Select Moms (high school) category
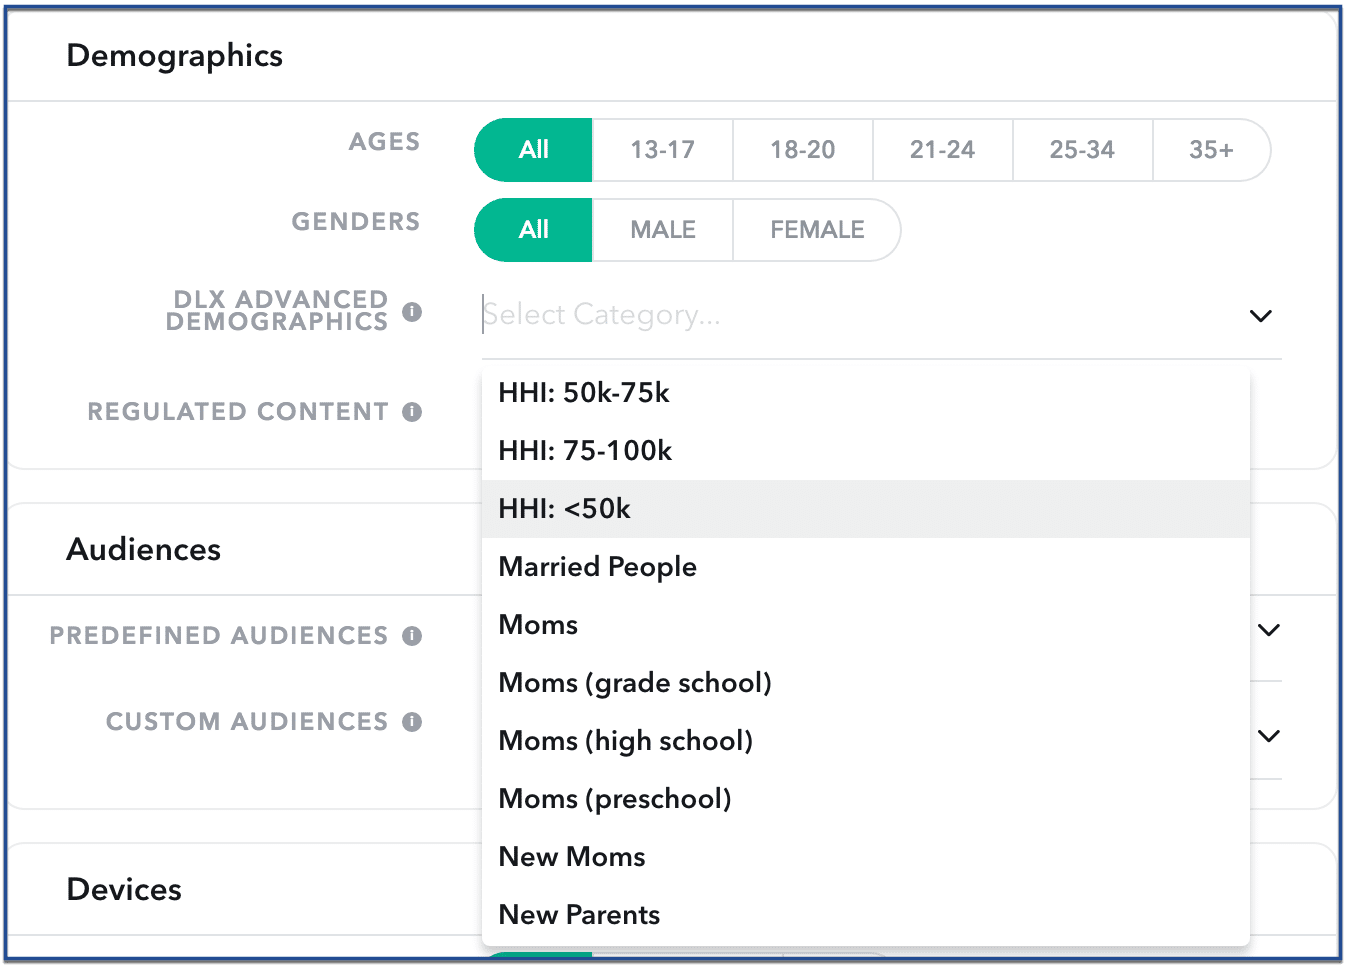The width and height of the screenshot is (1347, 966). (x=866, y=741)
